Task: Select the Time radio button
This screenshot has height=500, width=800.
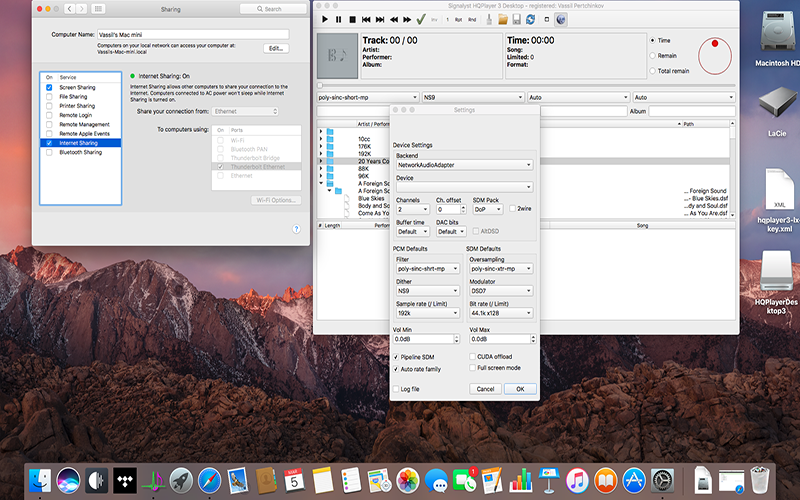Action: click(x=653, y=40)
